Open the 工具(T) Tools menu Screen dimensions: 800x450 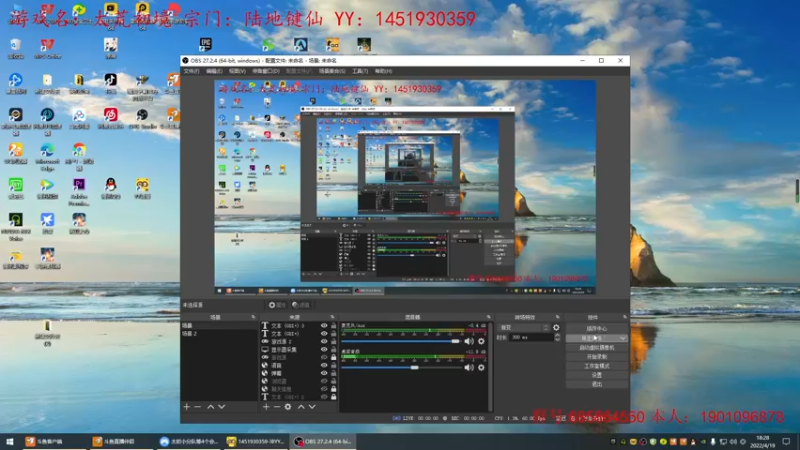360,71
